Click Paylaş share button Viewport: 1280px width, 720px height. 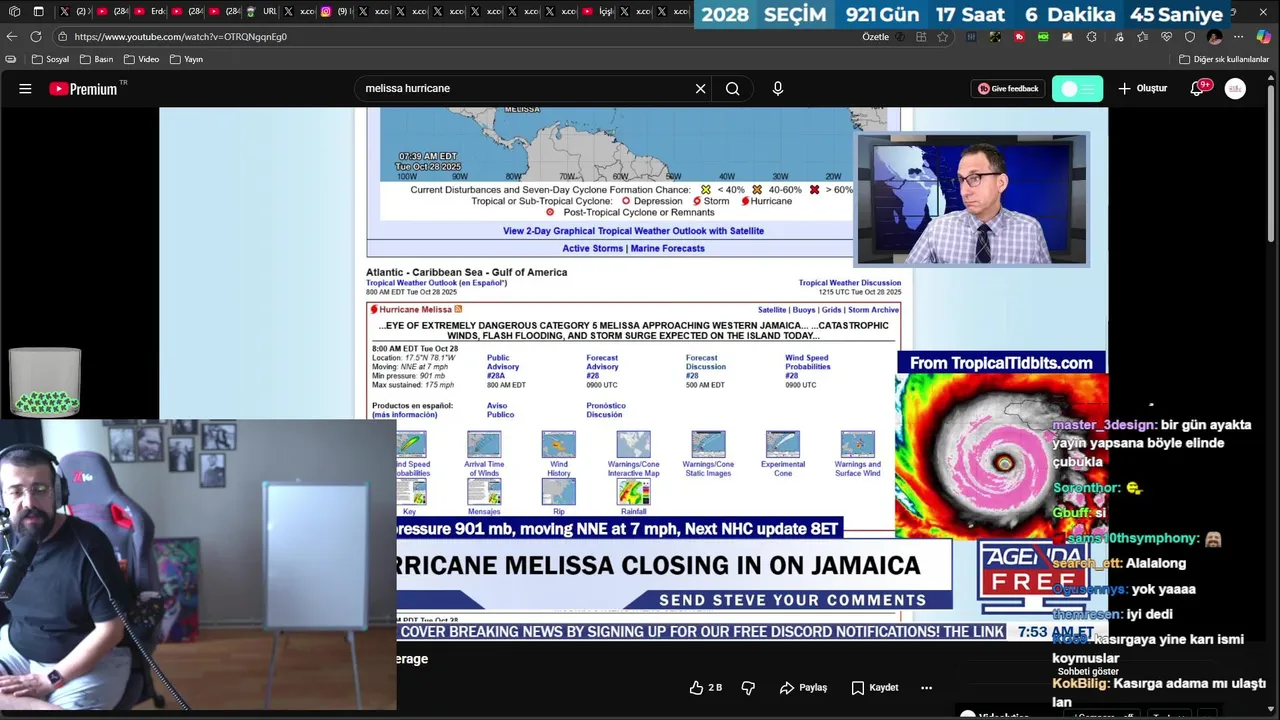[803, 688]
